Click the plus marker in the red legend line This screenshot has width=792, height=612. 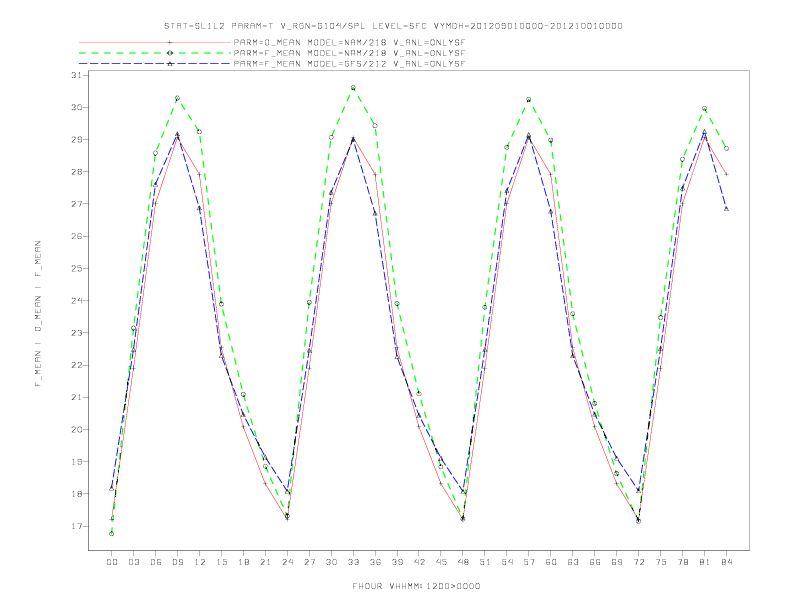point(170,42)
